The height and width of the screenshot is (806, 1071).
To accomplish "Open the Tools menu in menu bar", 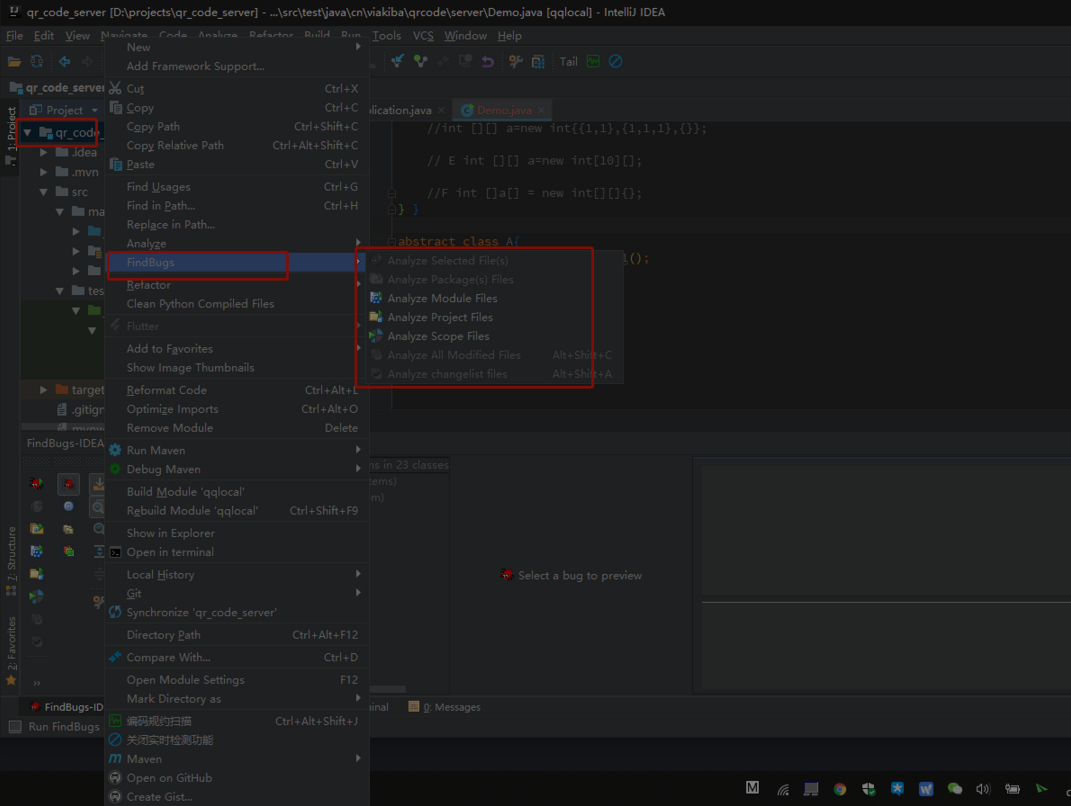I will pyautogui.click(x=387, y=36).
